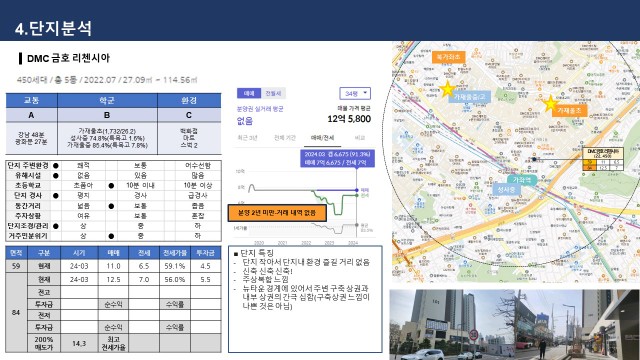Select the 10분 이내 dot in 초등학교 row
Image resolution: width=640 pixels, height=360 pixels.
(111, 186)
